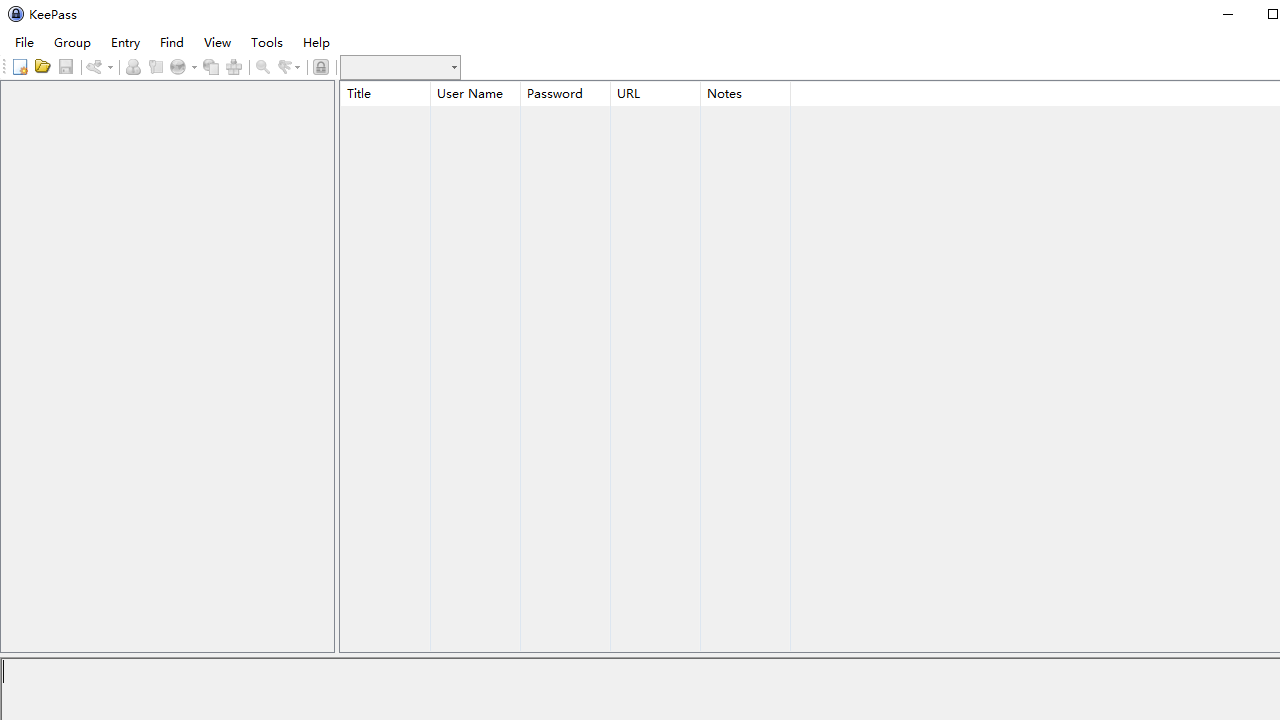The image size is (1280, 720).
Task: Click the Open URL globe icon
Action: coord(178,67)
